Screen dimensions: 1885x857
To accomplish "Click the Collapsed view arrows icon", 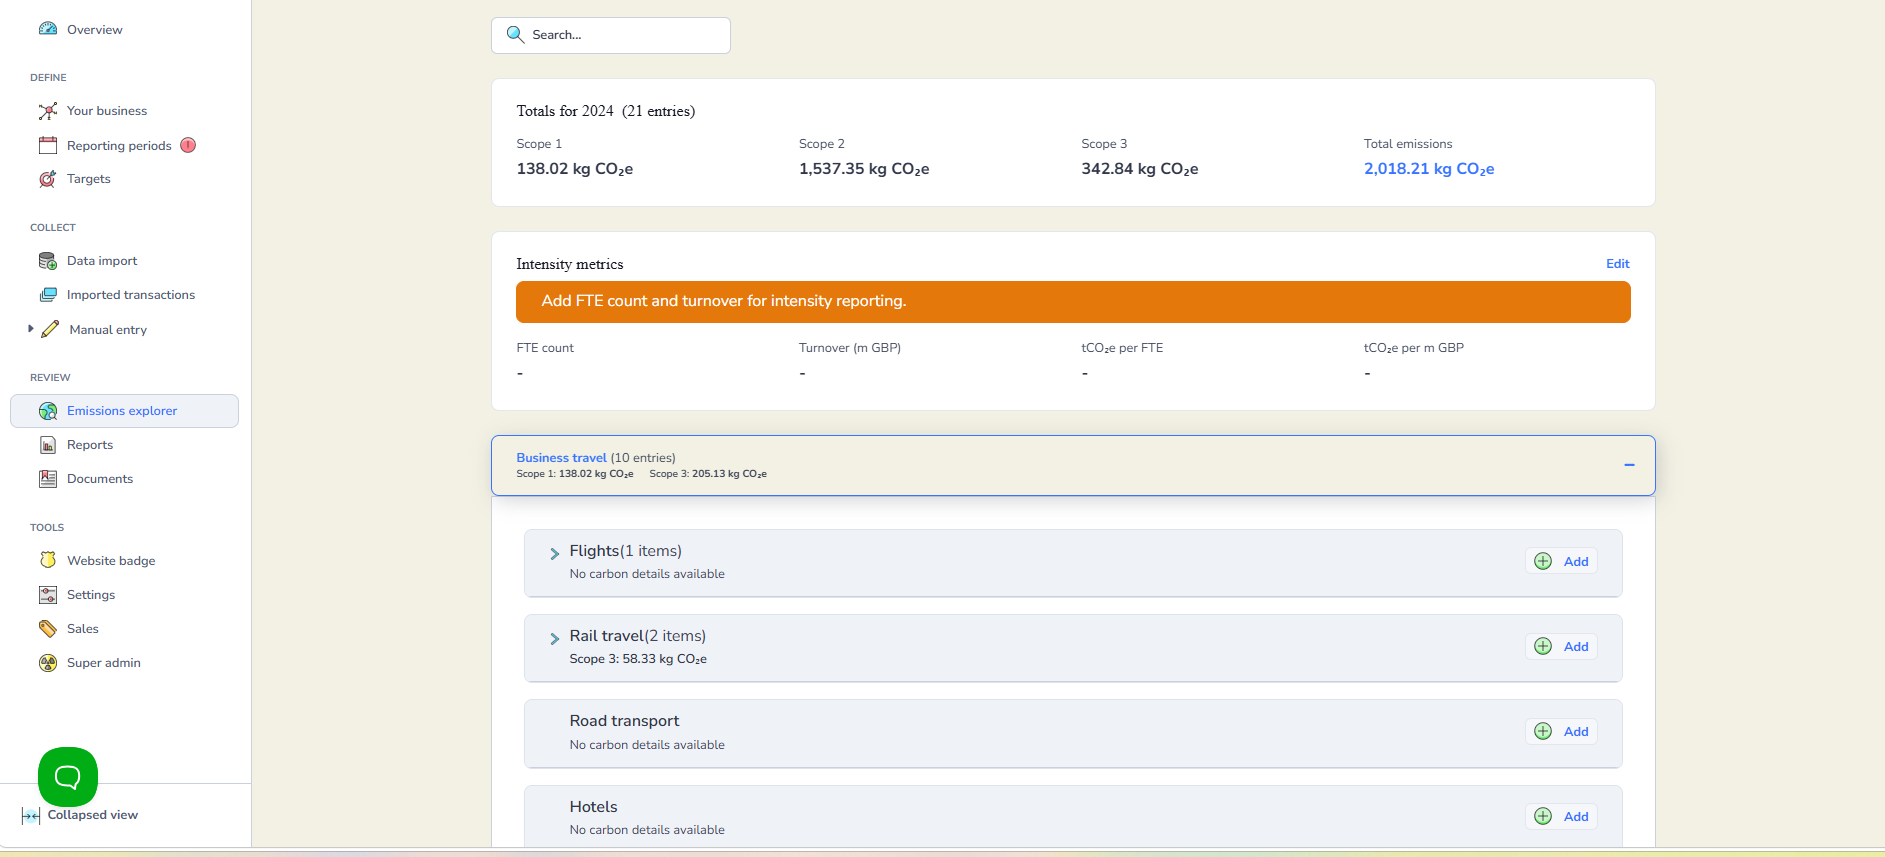I will click(31, 816).
